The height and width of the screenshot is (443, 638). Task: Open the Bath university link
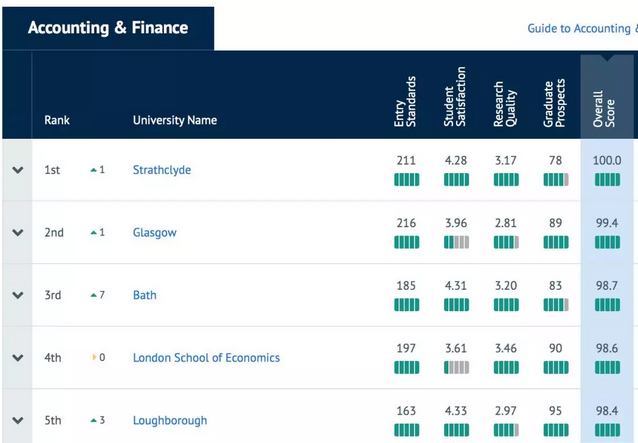click(x=144, y=295)
